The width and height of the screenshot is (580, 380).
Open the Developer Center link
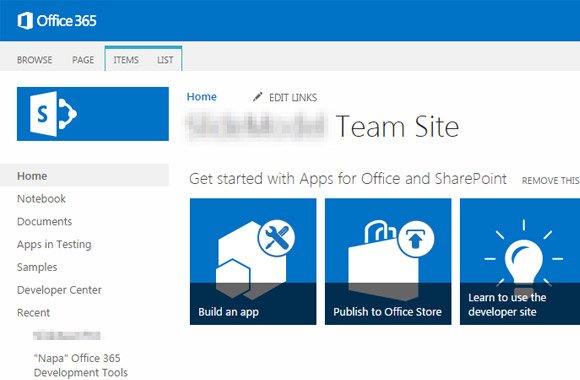(59, 290)
